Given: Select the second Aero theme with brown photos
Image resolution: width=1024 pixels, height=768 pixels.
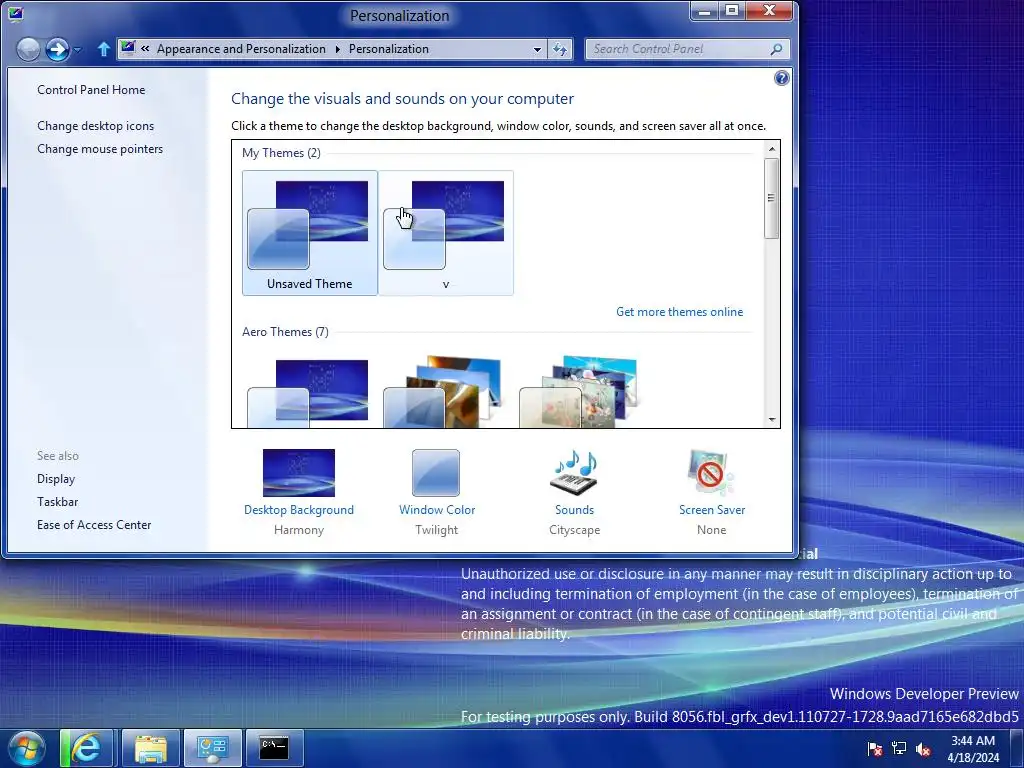Looking at the screenshot, I should 443,392.
